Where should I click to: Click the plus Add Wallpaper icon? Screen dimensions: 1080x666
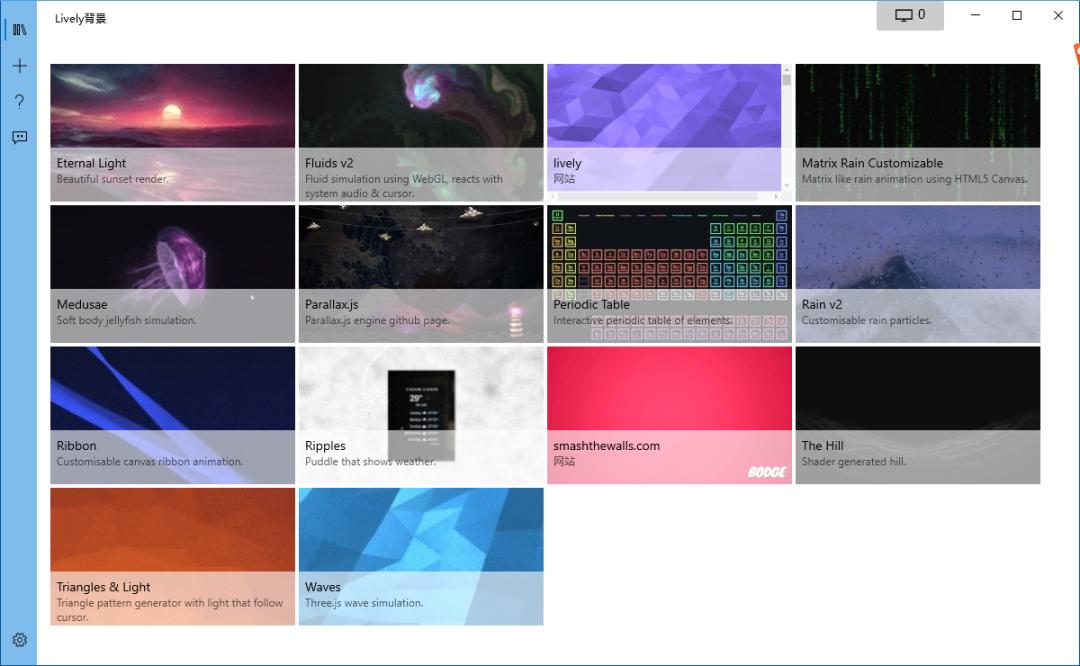coord(19,66)
